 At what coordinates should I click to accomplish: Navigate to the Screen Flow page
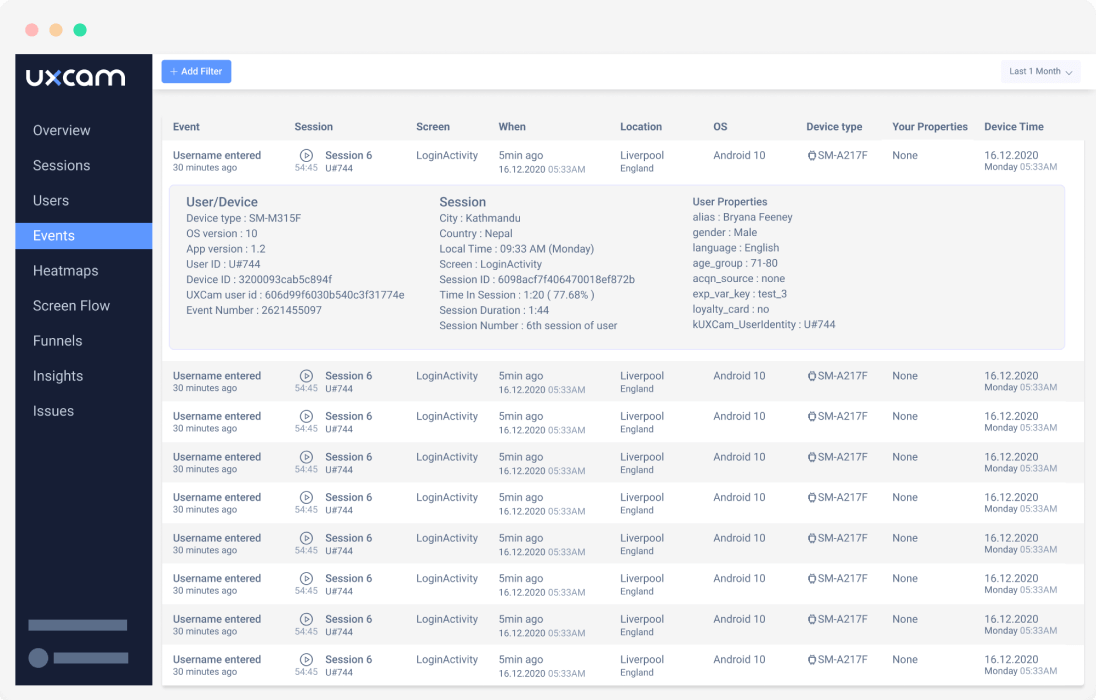coord(71,305)
